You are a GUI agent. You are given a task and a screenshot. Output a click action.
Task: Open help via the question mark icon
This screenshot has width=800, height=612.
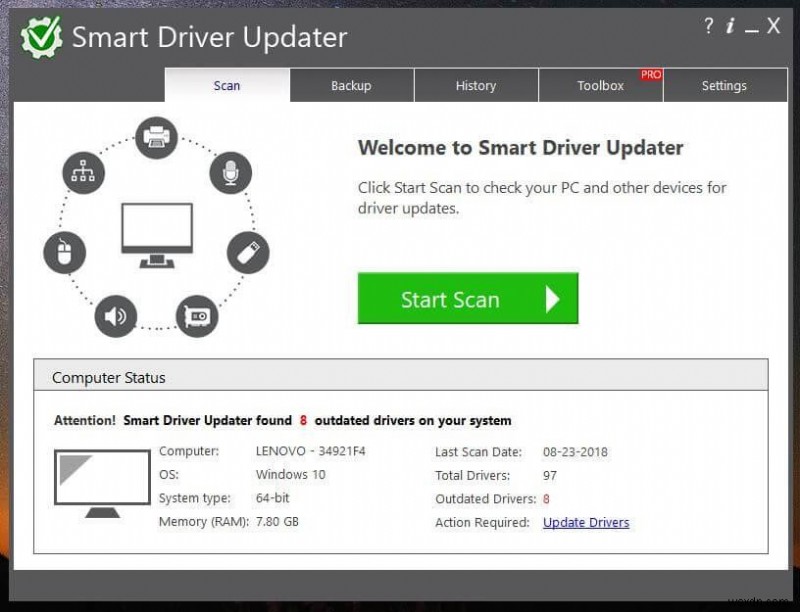click(709, 26)
